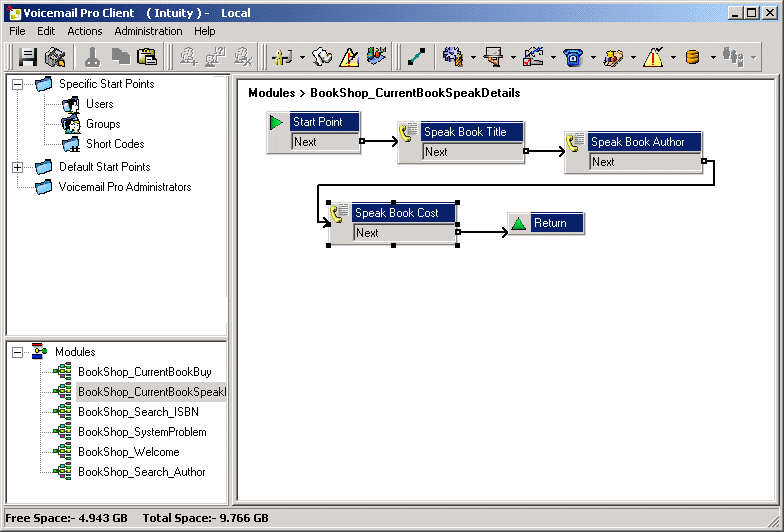Select the Connection line tool icon
784x532 pixels.
point(416,57)
